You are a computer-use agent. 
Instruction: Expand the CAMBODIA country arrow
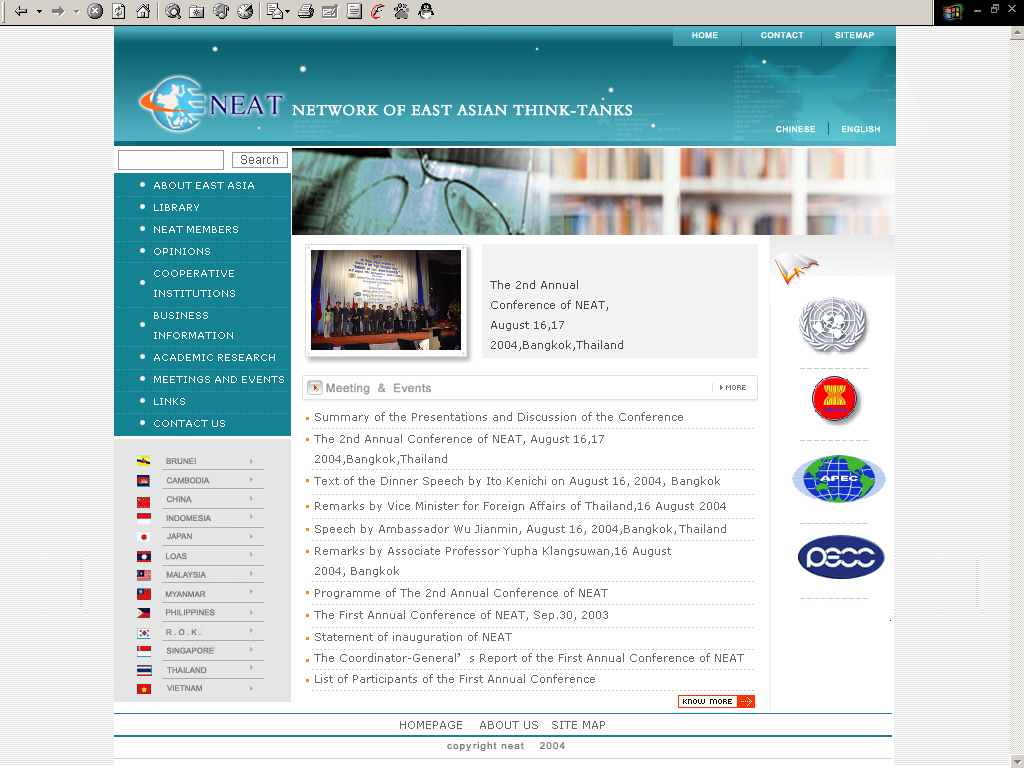click(251, 480)
